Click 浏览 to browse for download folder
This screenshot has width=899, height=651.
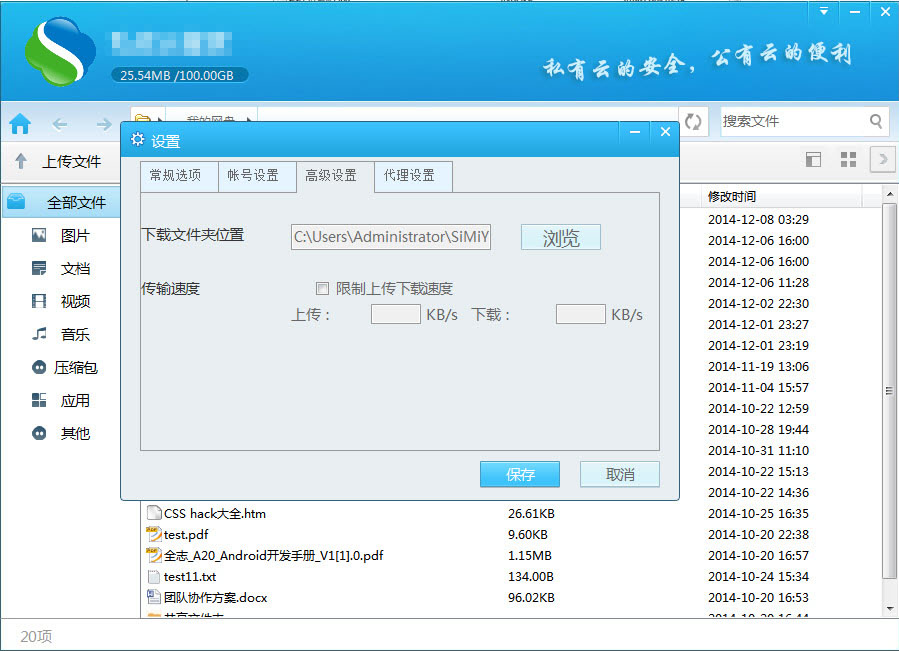click(560, 237)
